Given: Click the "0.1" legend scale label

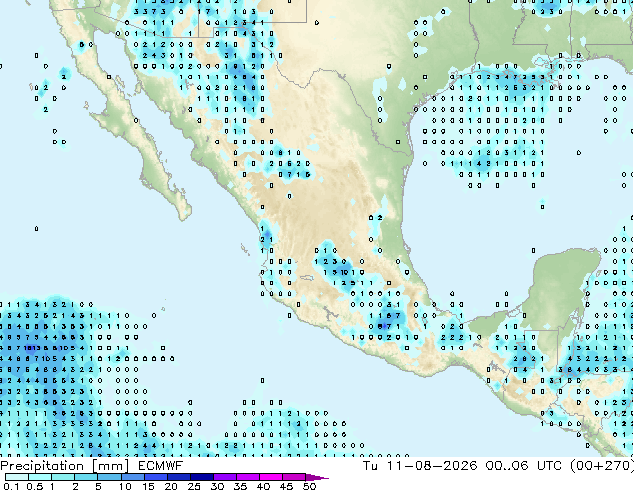Looking at the screenshot, I should tap(11, 486).
